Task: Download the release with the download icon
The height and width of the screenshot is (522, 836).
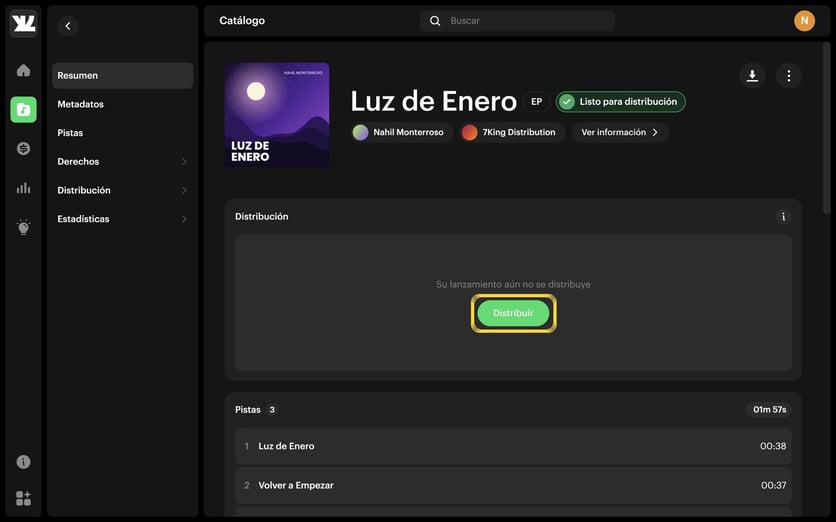Action: (x=752, y=76)
